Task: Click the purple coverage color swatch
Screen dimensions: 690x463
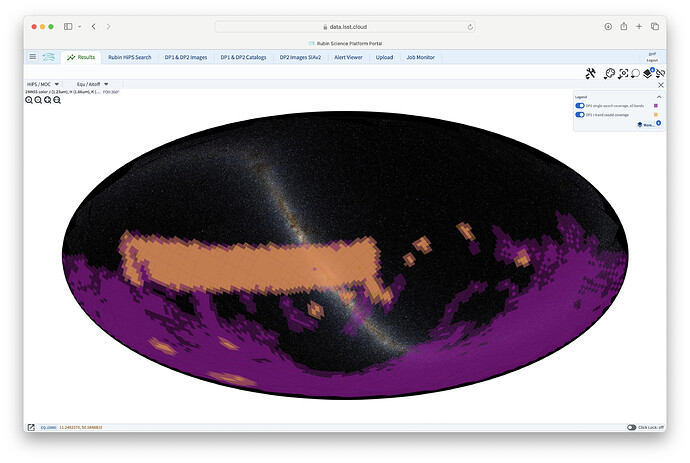Action: (656, 106)
